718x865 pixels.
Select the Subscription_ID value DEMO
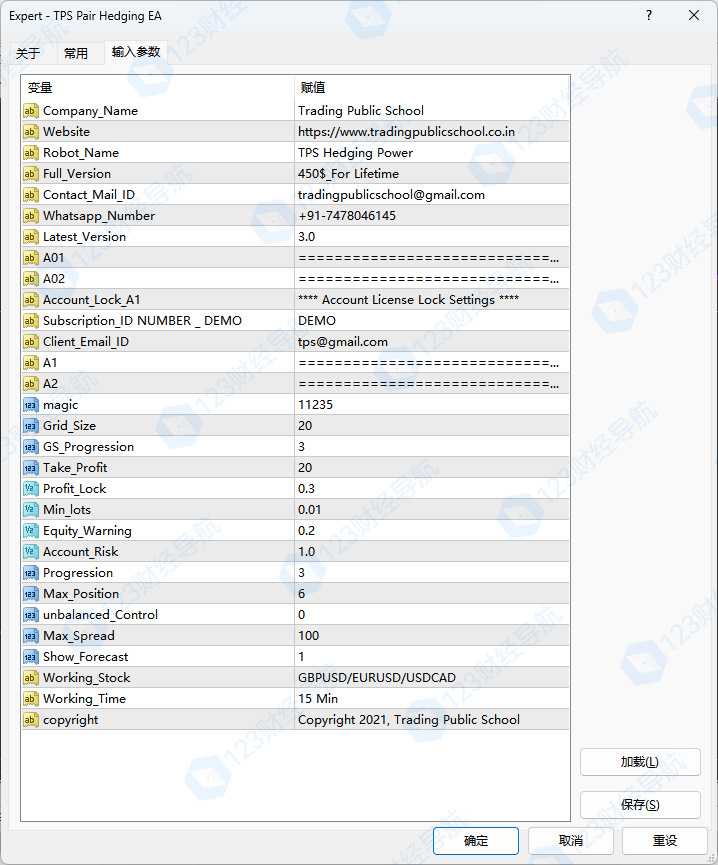pyautogui.click(x=317, y=321)
